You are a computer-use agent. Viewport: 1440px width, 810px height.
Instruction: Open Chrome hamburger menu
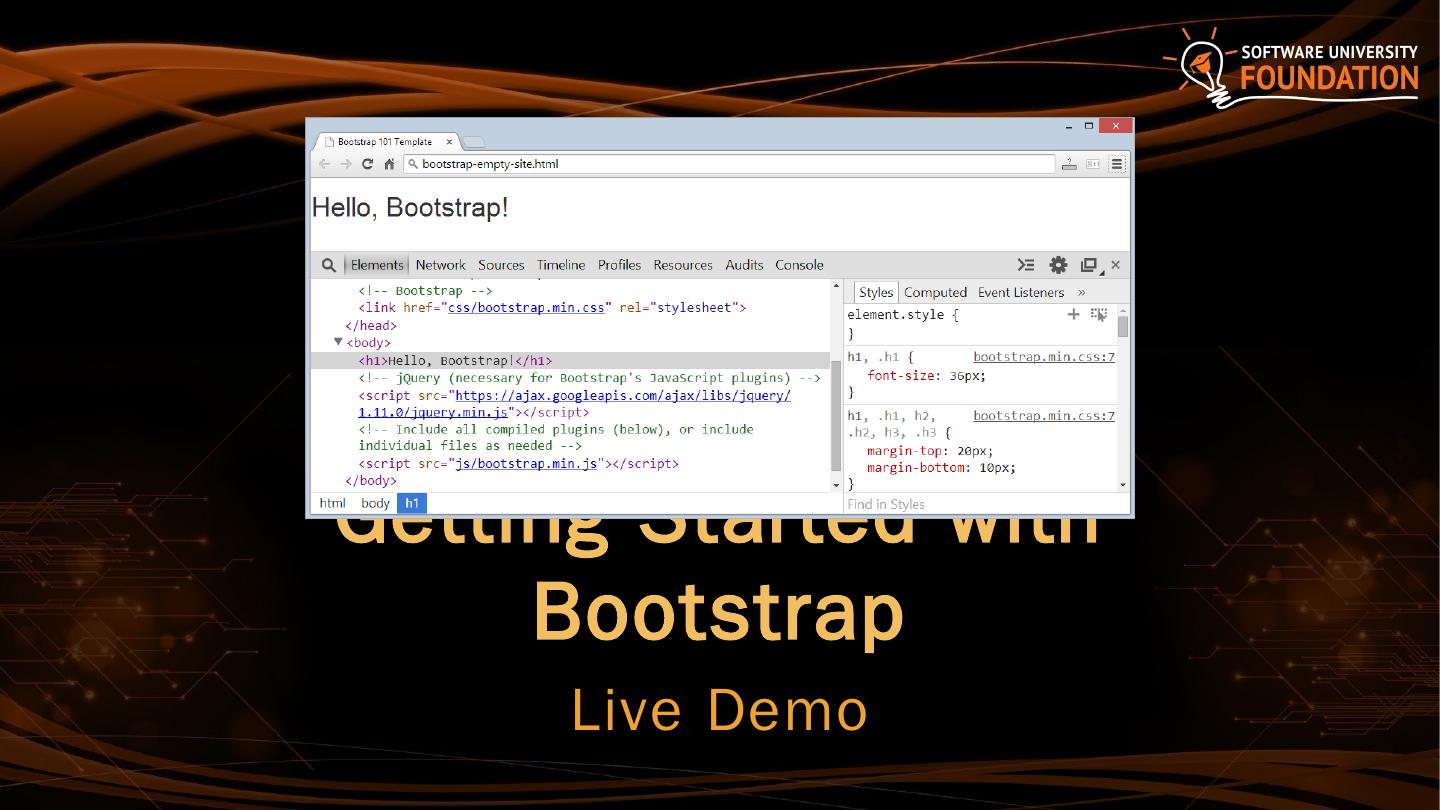[1117, 164]
